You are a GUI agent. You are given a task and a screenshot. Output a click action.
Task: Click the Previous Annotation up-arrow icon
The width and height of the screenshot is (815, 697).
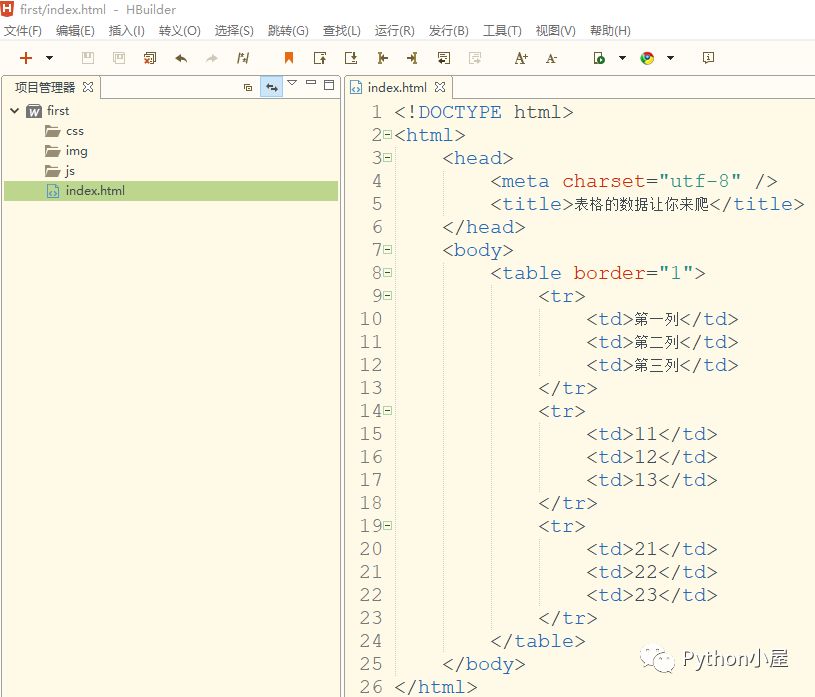320,58
